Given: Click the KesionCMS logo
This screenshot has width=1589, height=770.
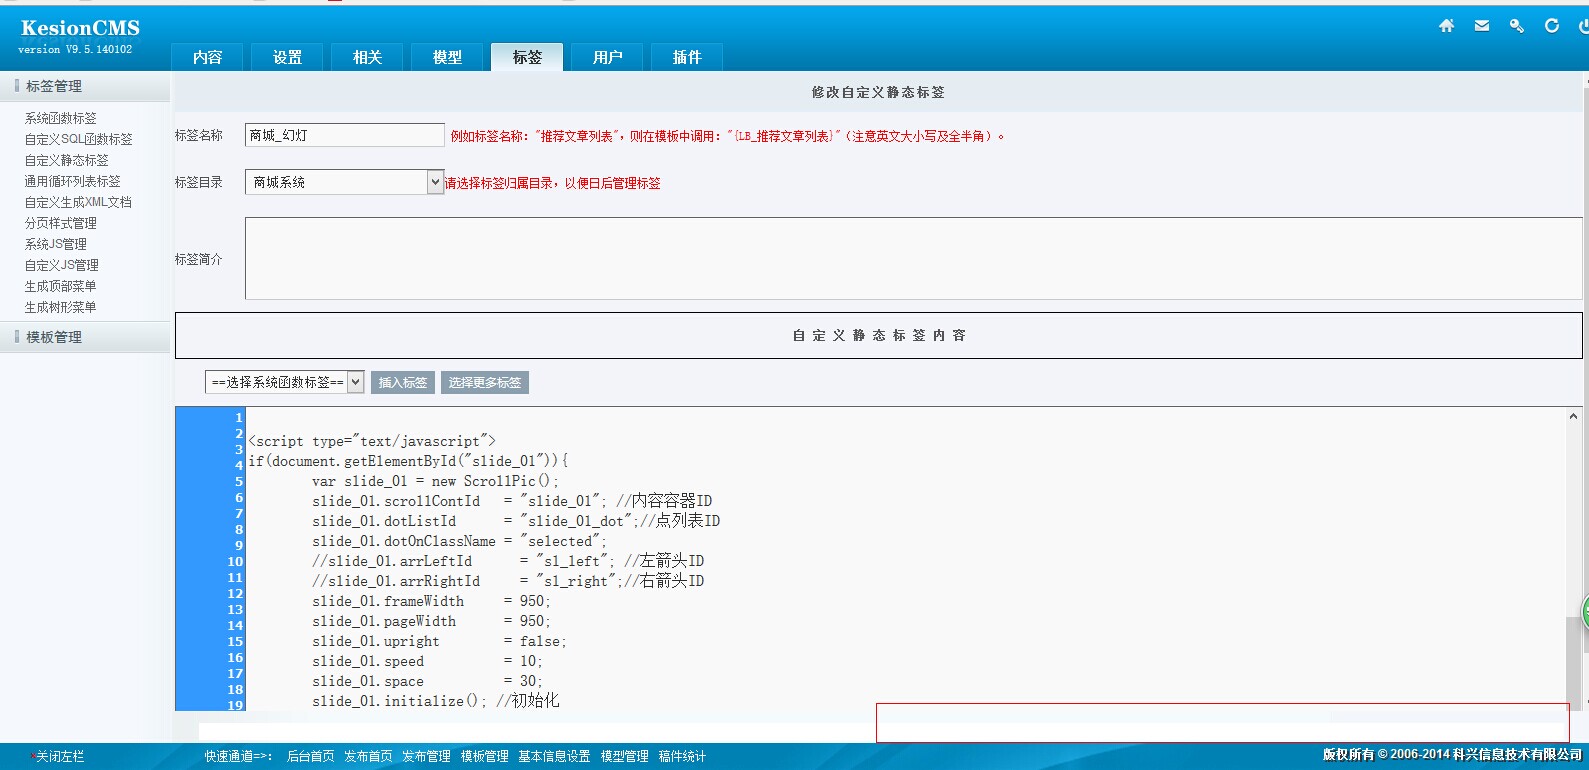Looking at the screenshot, I should point(80,28).
